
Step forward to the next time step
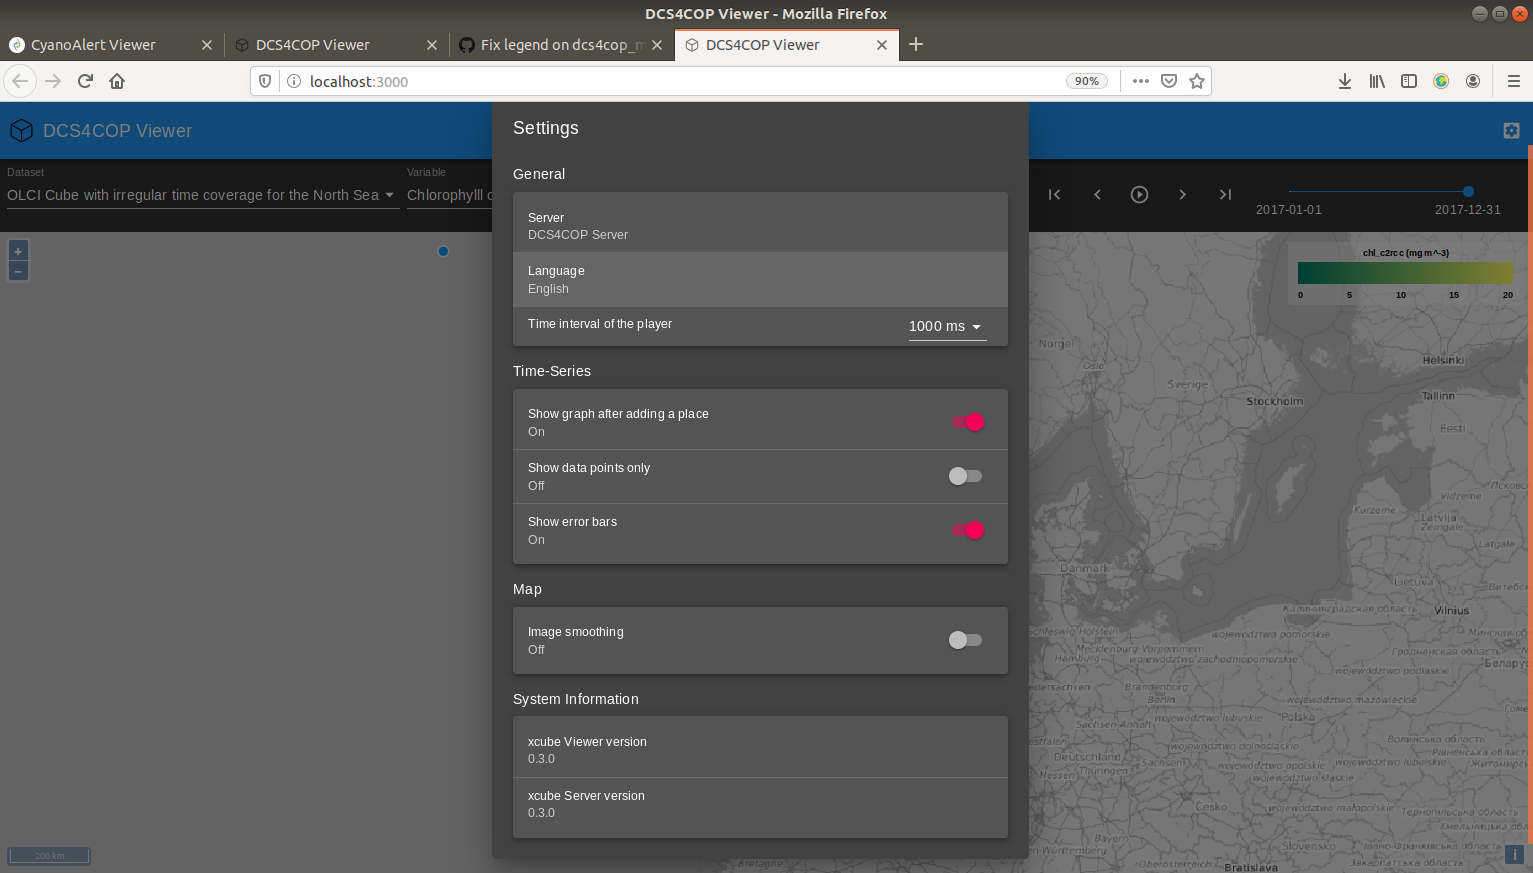[x=1182, y=194]
